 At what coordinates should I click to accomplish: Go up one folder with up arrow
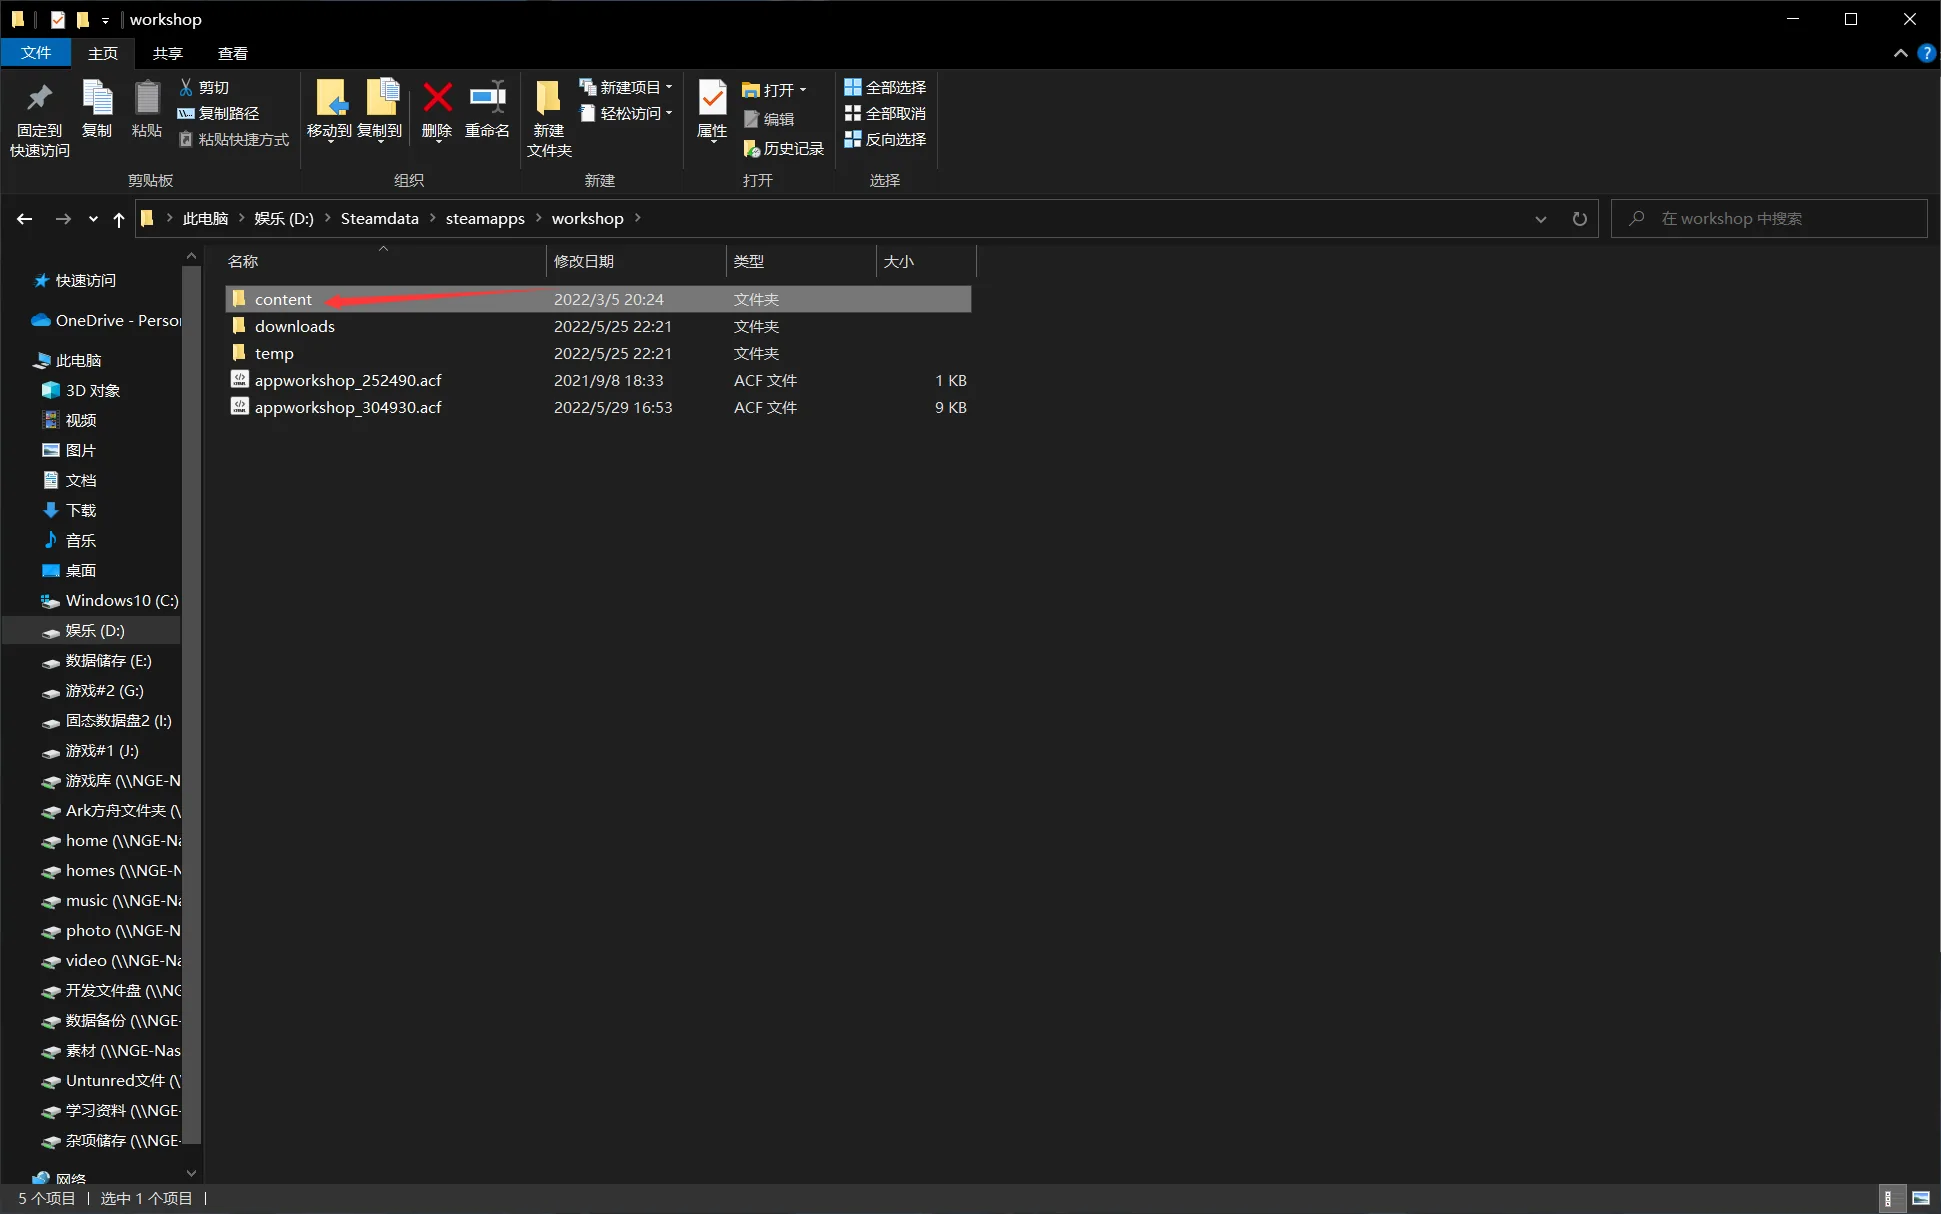119,219
